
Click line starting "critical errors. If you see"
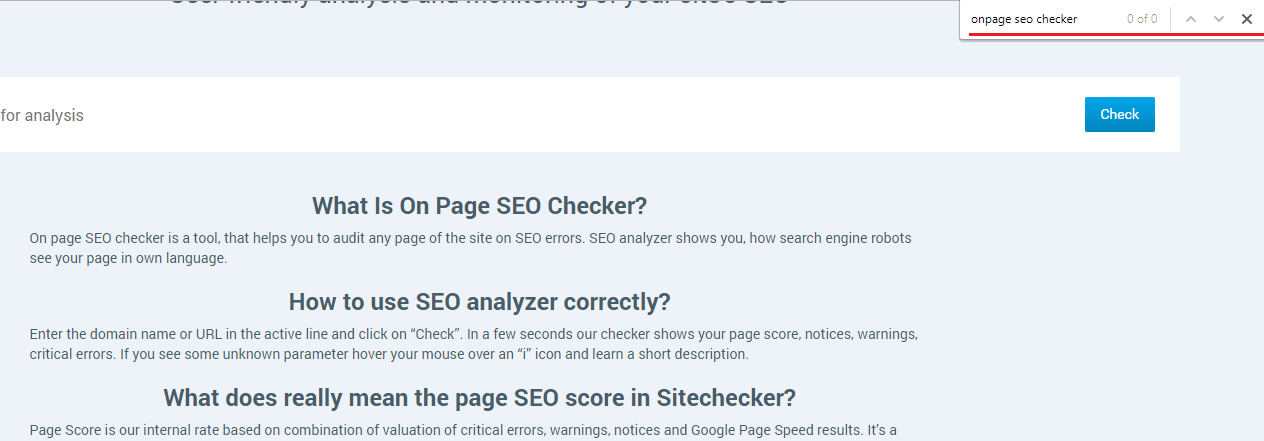[x=389, y=354]
